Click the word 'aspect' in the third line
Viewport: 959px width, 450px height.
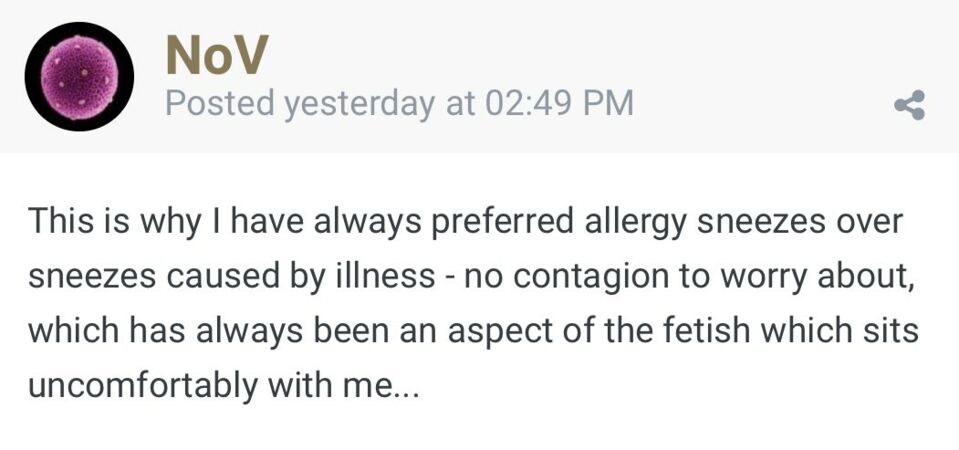click(x=494, y=332)
